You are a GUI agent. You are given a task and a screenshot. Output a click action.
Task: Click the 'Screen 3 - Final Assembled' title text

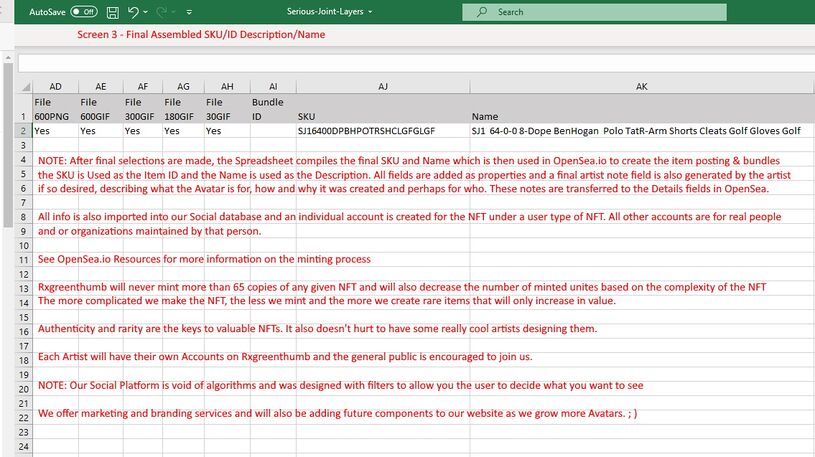(201, 35)
